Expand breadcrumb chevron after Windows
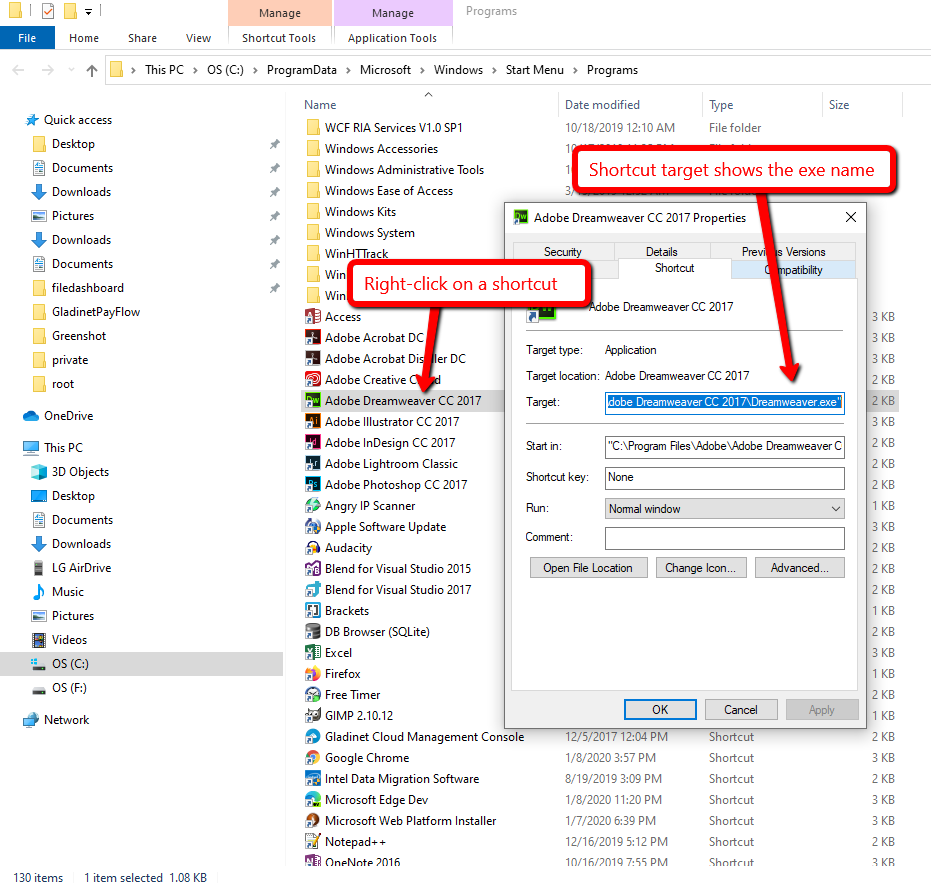 [x=494, y=70]
